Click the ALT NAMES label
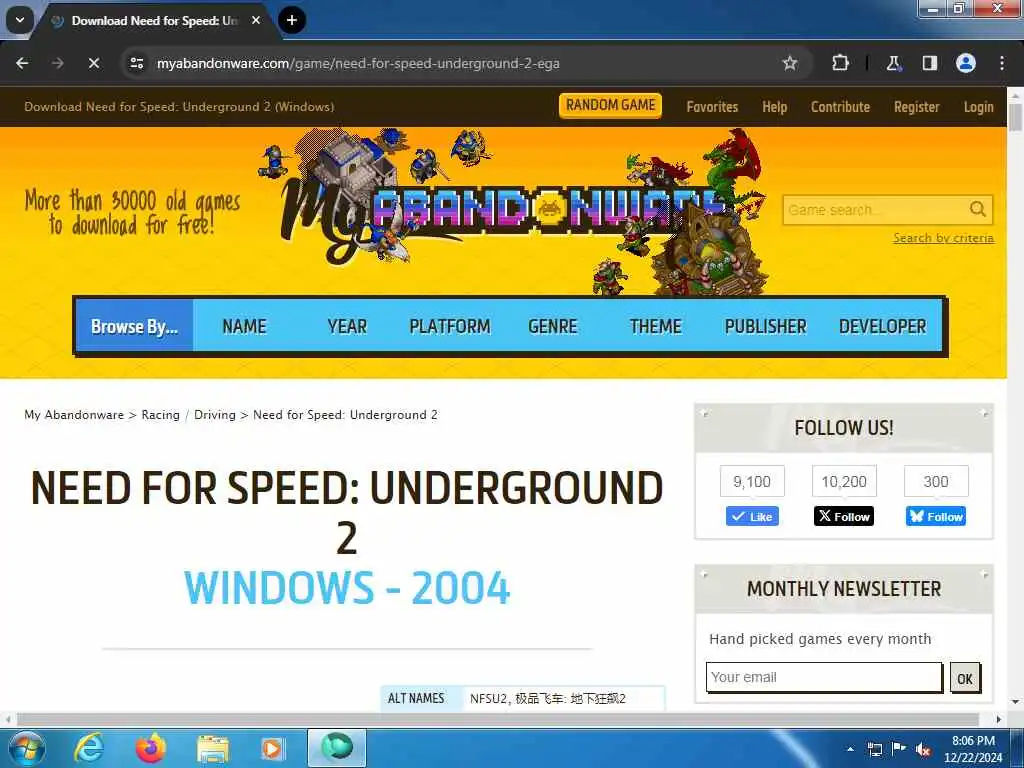The height and width of the screenshot is (768, 1024). [416, 698]
